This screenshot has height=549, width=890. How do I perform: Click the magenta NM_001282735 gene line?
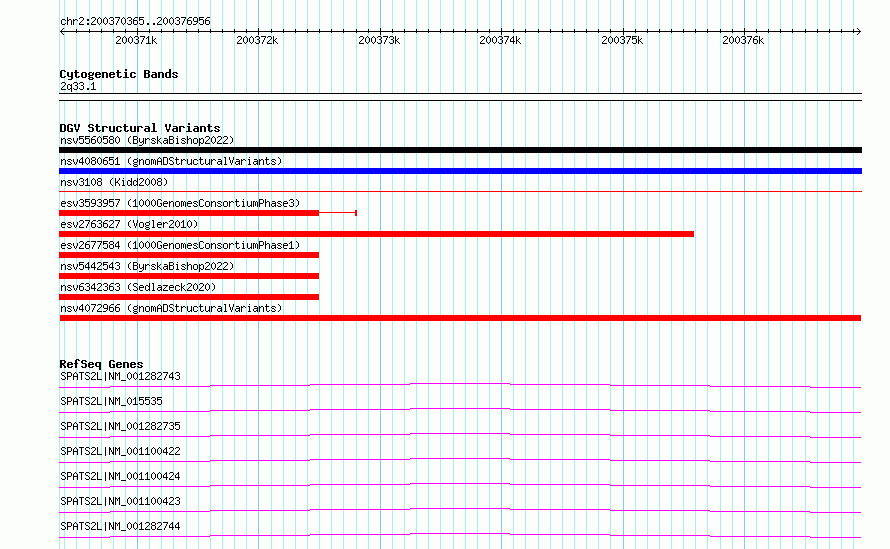(x=460, y=435)
